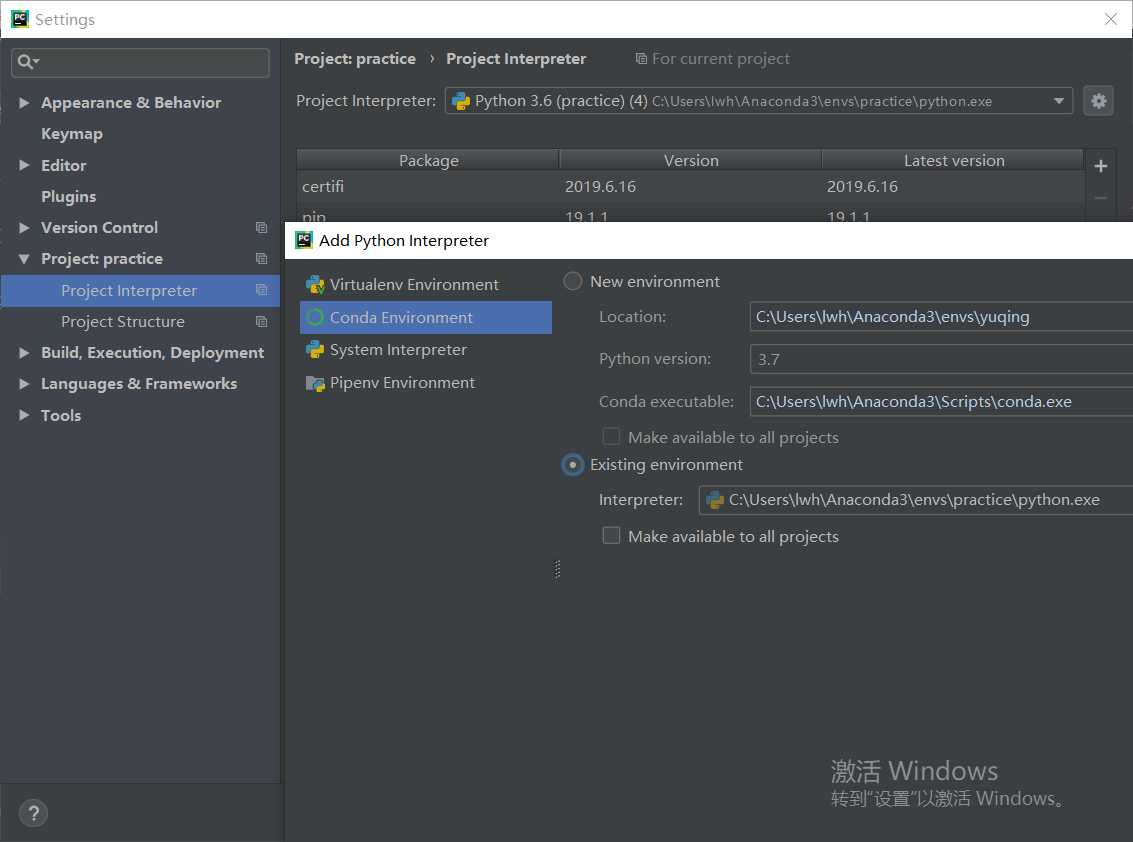Select the Existing environment radio button
This screenshot has width=1133, height=842.
[572, 465]
